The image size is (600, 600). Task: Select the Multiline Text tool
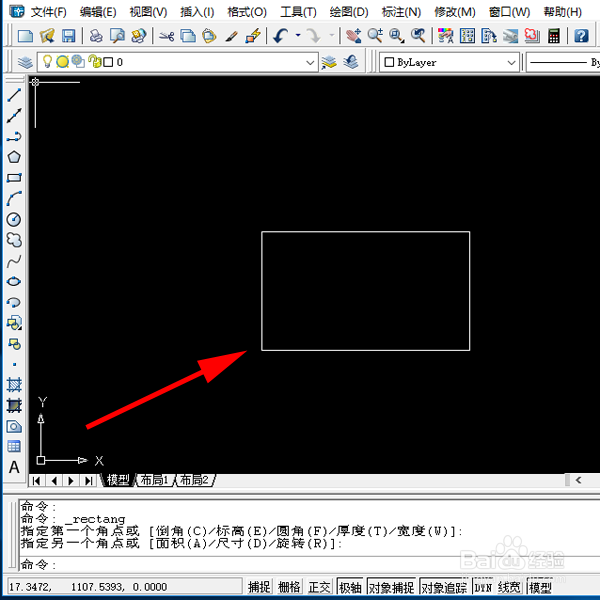pos(14,467)
